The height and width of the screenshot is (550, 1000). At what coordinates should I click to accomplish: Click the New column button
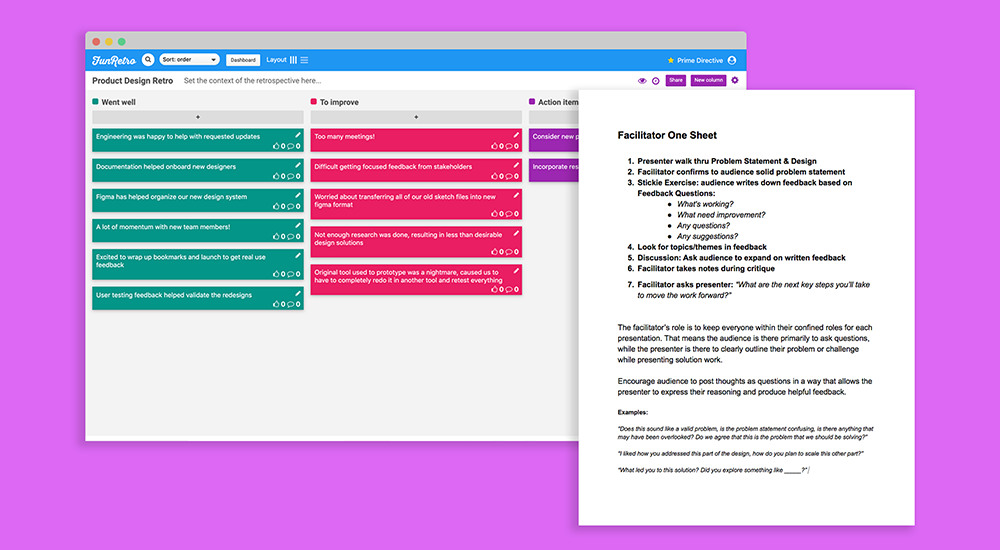(709, 80)
